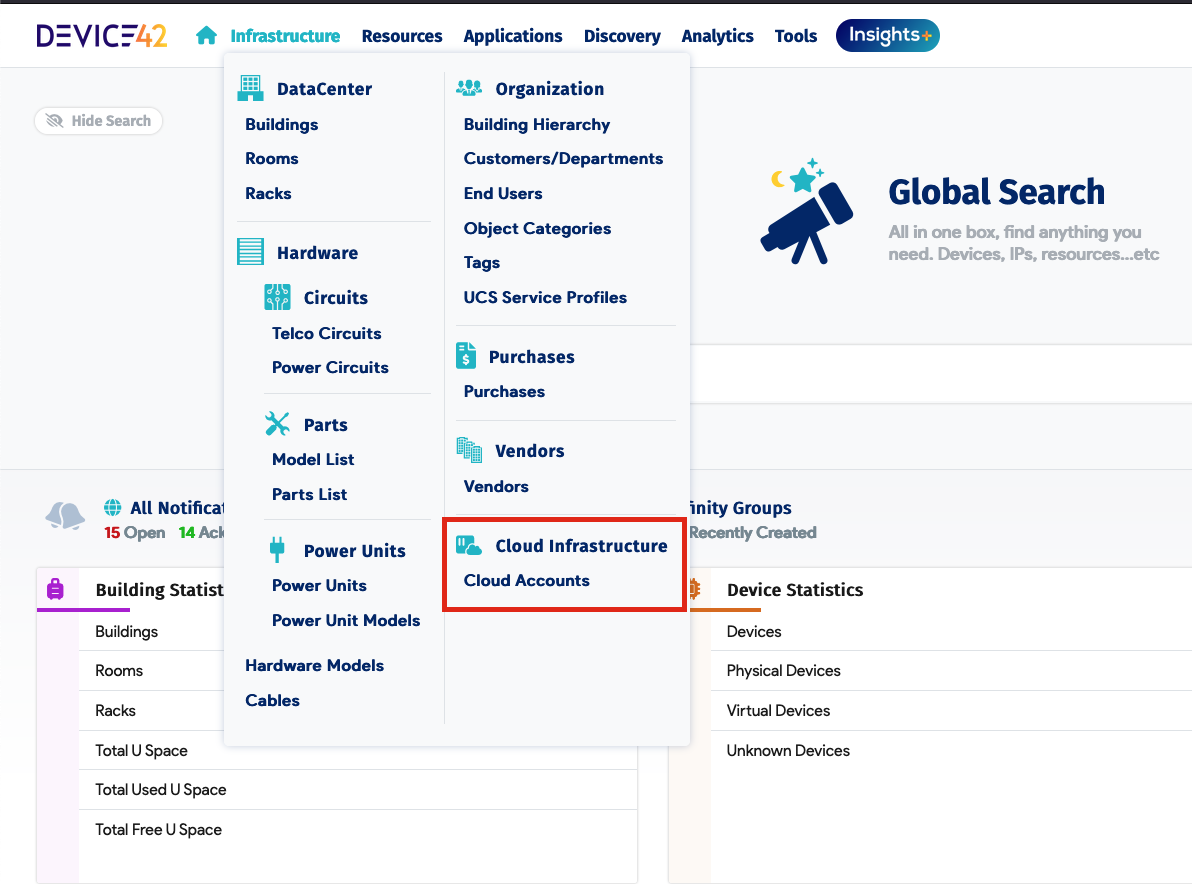Select End Users

tap(503, 194)
